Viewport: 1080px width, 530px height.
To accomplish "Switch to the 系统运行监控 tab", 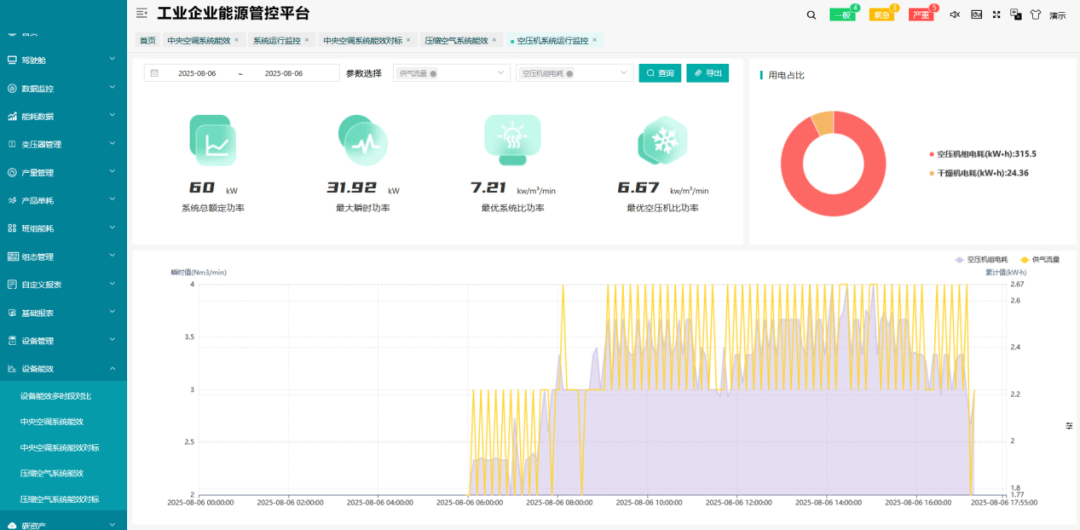I will pos(277,40).
